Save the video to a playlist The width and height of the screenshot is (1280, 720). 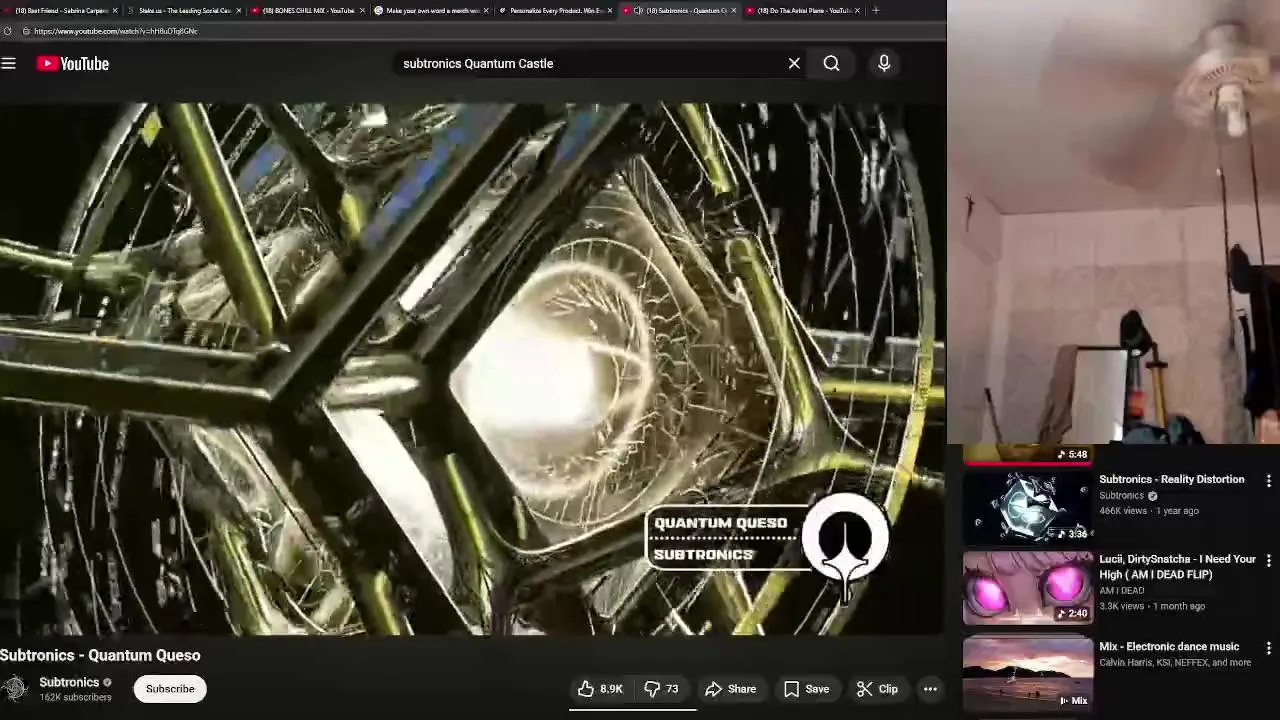click(807, 689)
